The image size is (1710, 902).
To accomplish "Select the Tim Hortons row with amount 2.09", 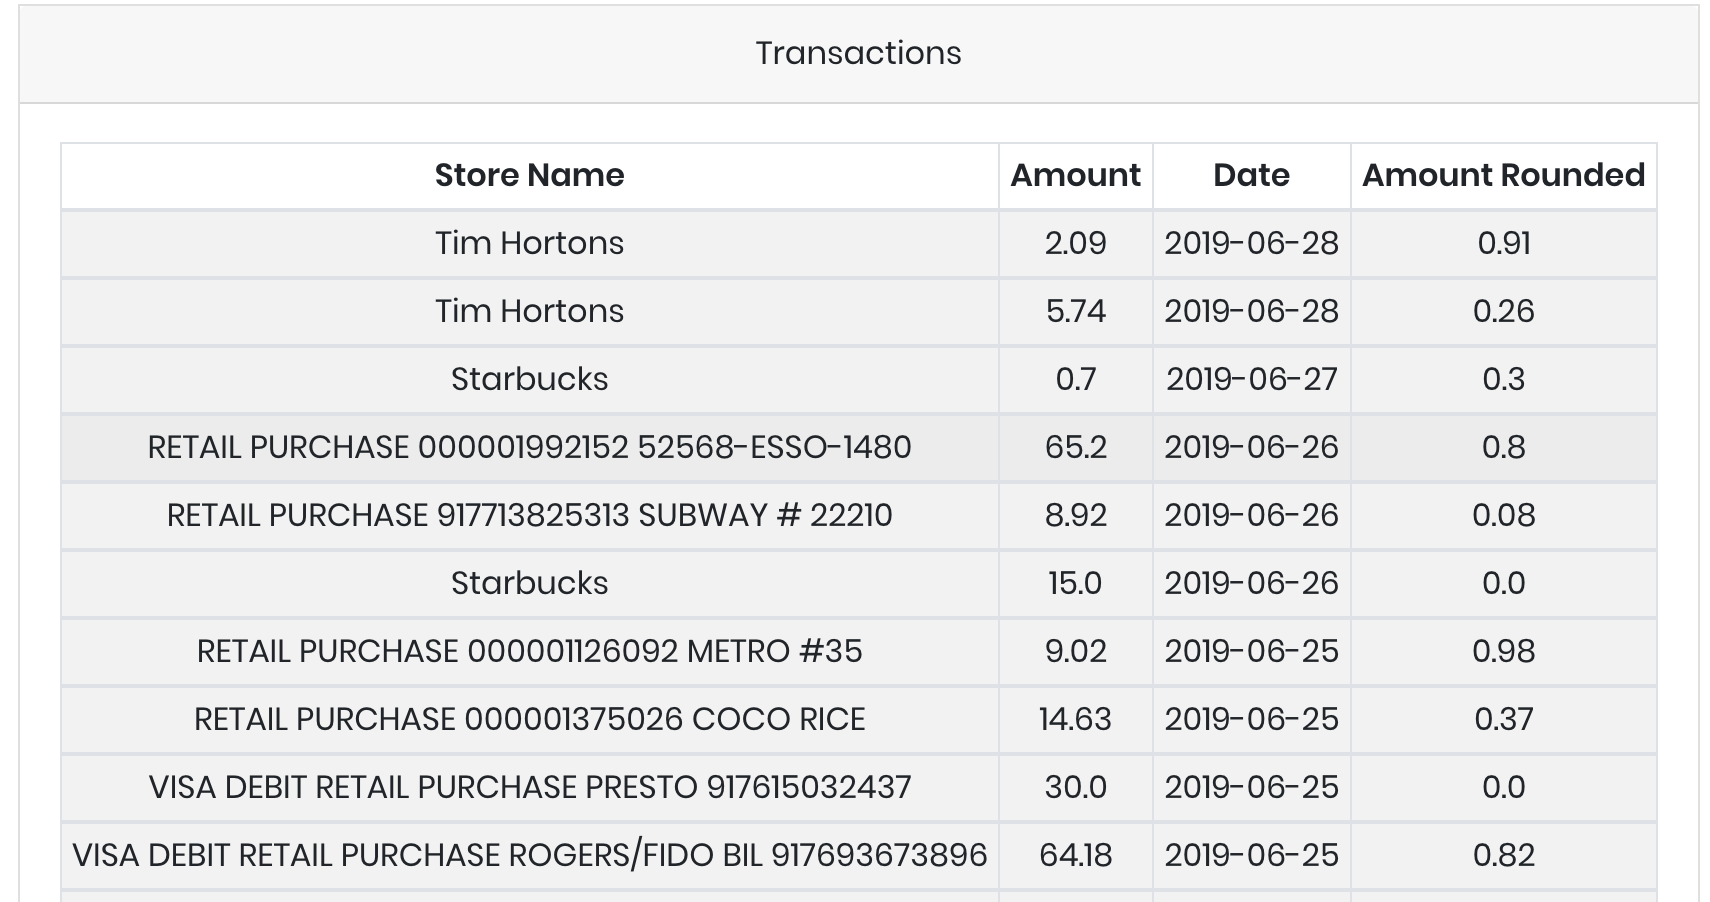I will point(529,243).
